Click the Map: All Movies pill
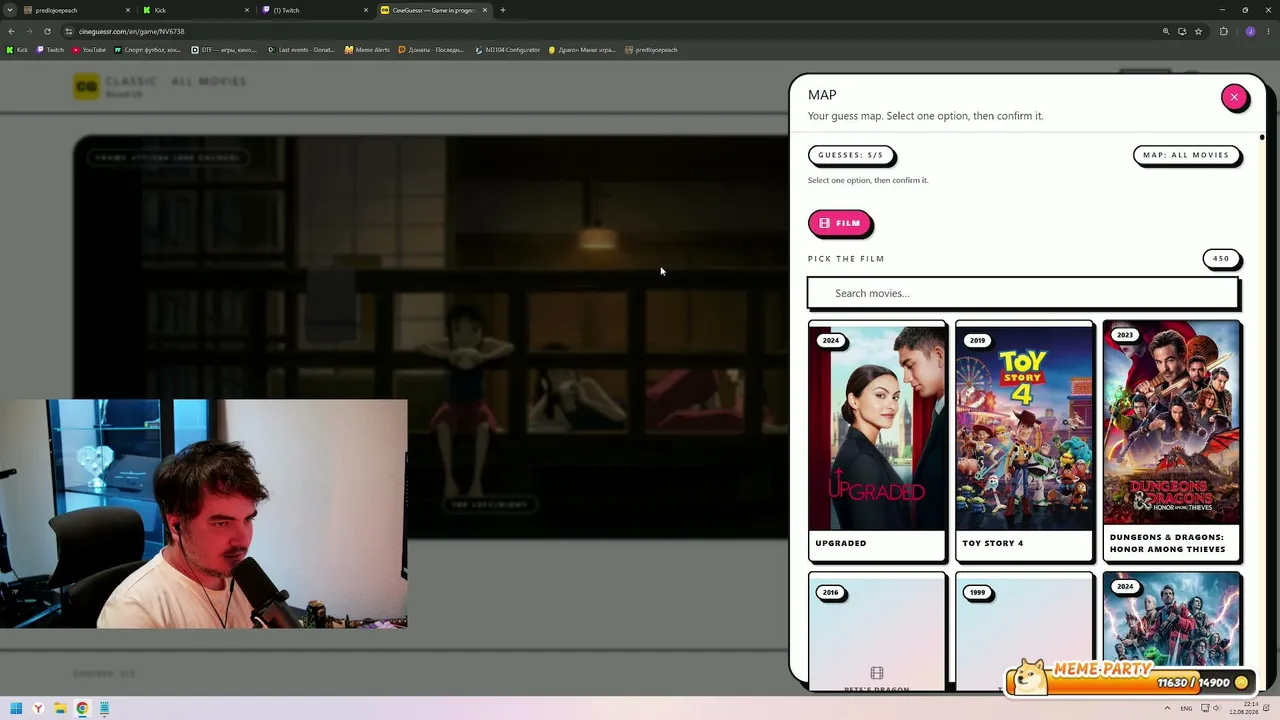 1186,155
